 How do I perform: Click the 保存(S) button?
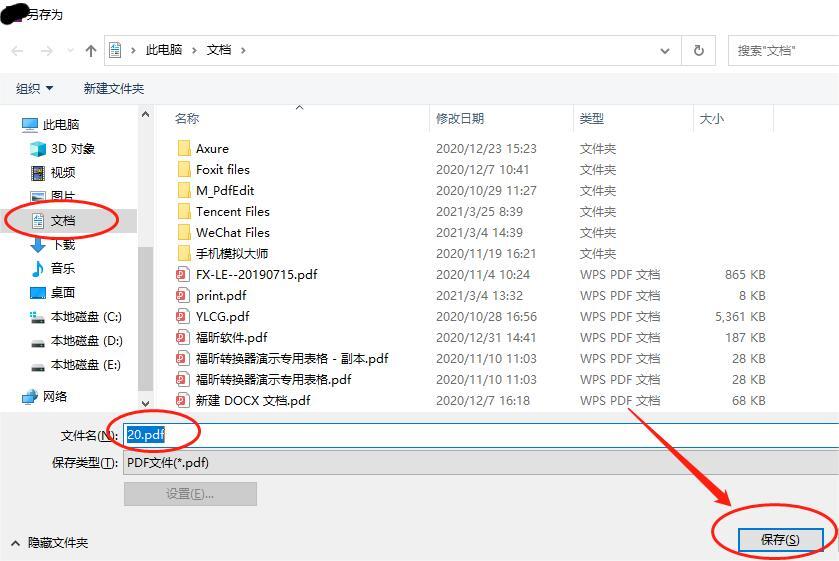point(780,540)
